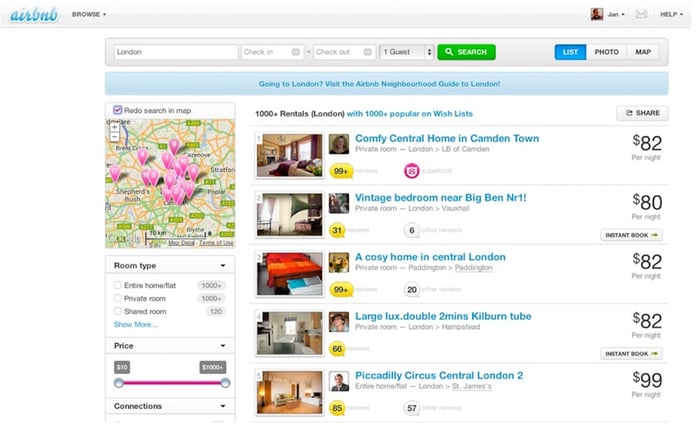This screenshot has width=700, height=431.
Task: Click the 20 other reviews bubble
Action: pyautogui.click(x=412, y=290)
